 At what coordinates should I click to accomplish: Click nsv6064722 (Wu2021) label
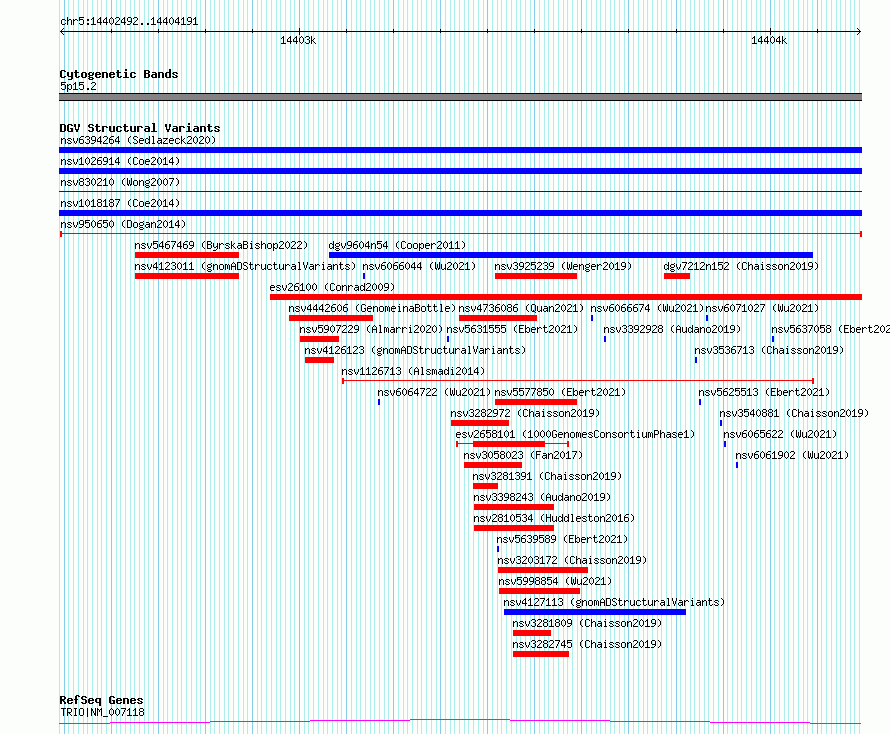(434, 392)
